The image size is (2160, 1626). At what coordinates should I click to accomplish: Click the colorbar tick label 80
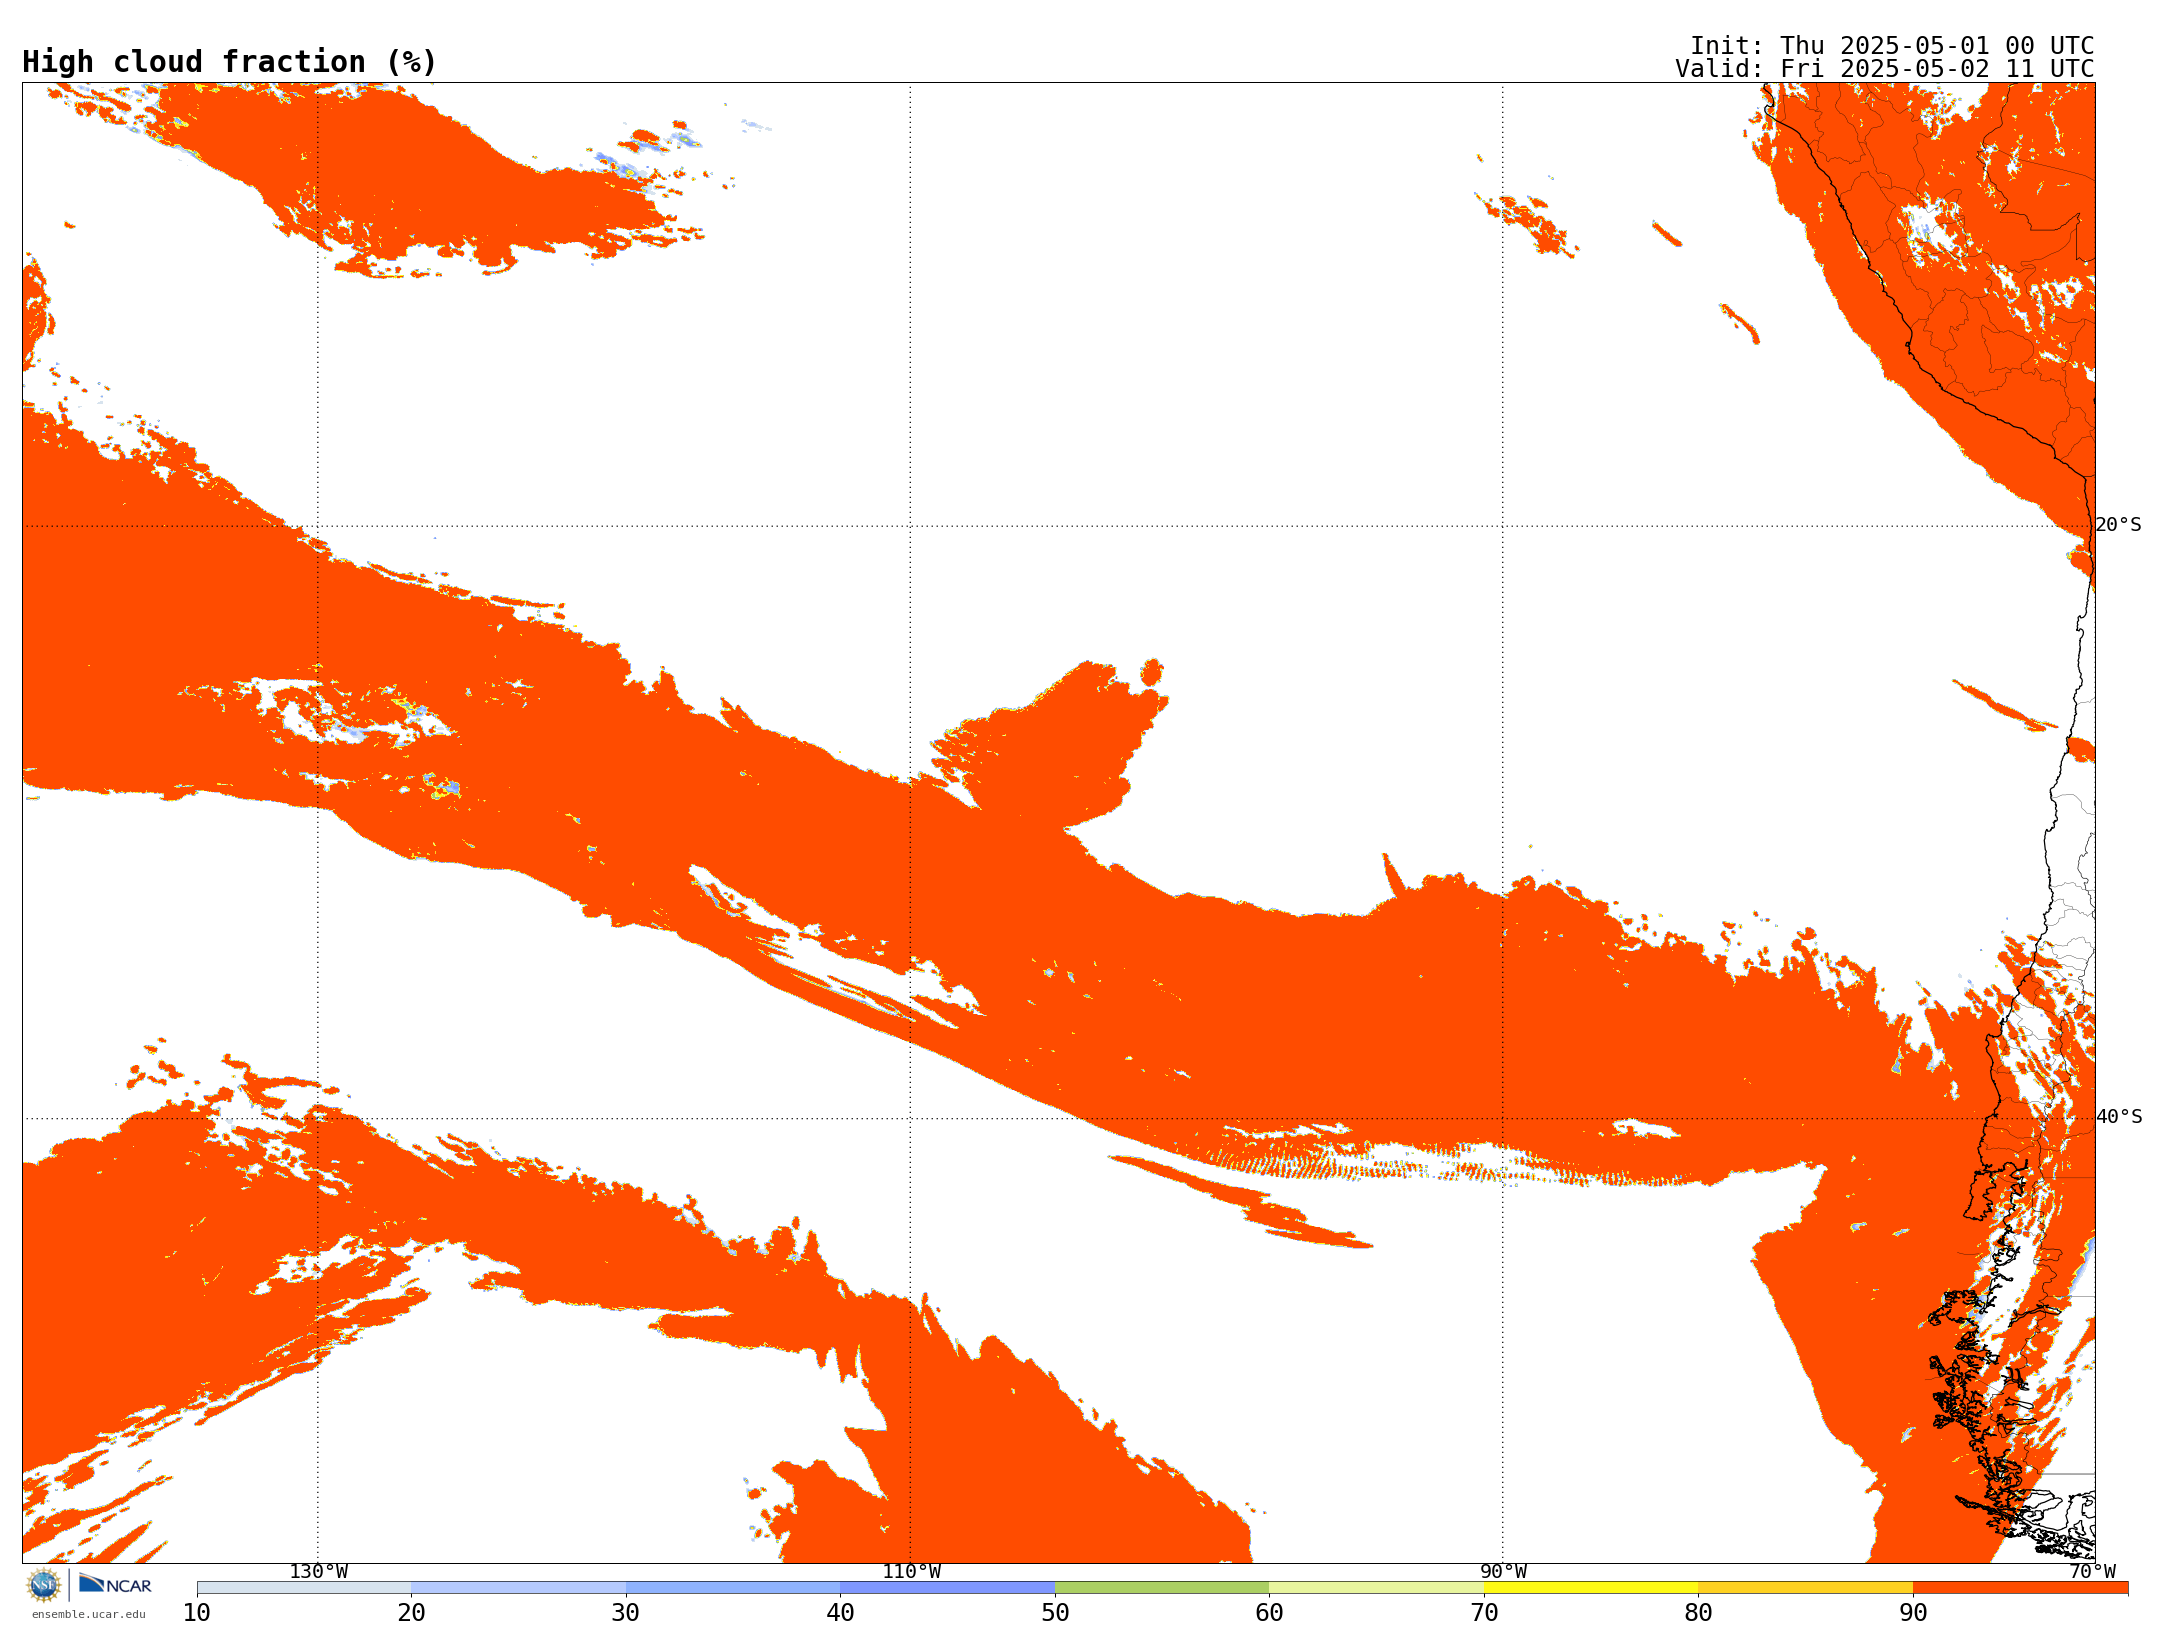coord(1699,1613)
